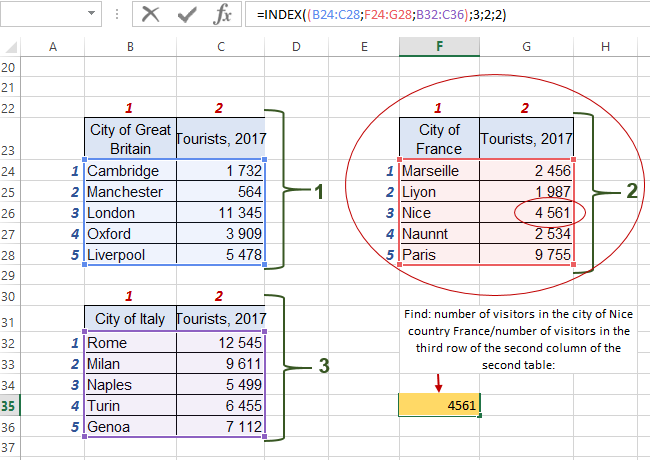Select the Nice tourists cell 4 561
Screen dimensions: 650x460
pos(527,213)
